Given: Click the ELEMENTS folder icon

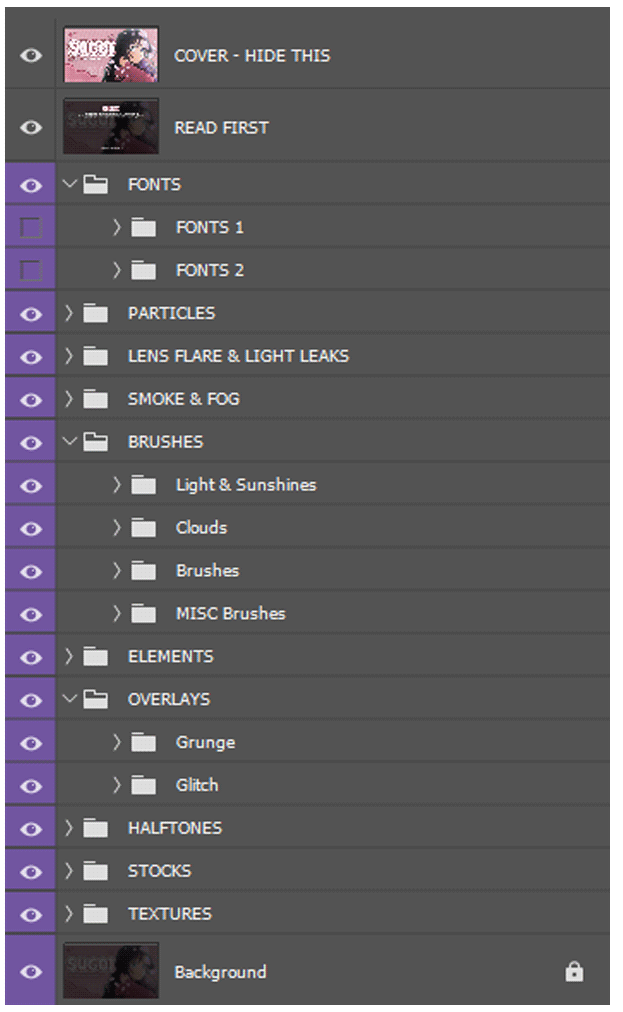Looking at the screenshot, I should click(x=96, y=656).
